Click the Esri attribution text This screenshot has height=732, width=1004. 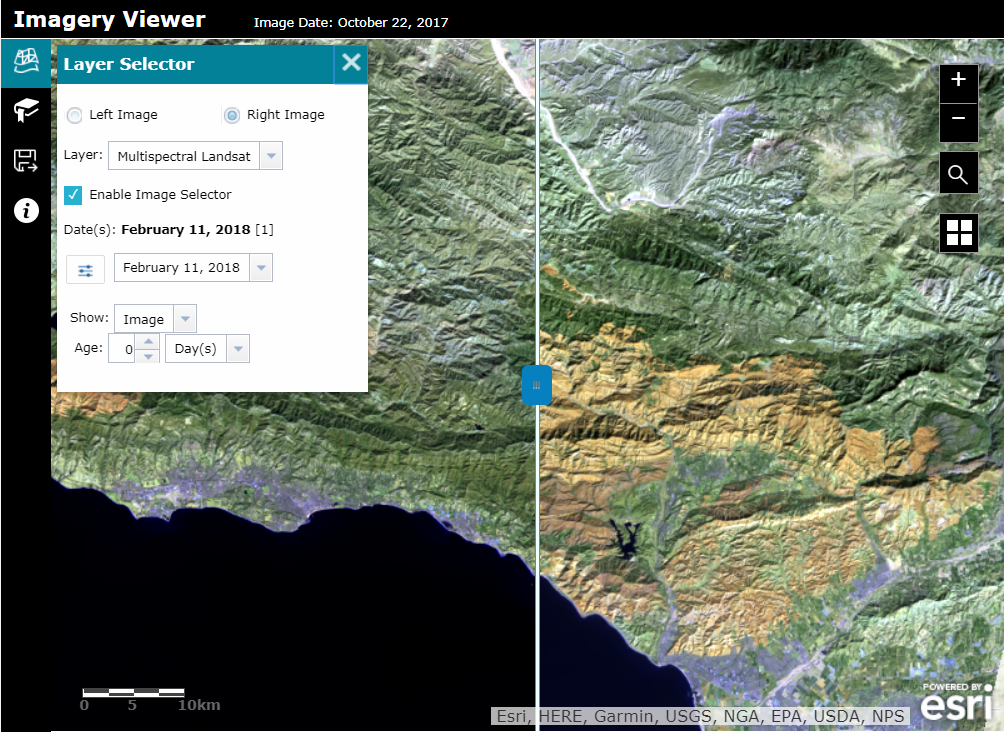click(x=700, y=716)
